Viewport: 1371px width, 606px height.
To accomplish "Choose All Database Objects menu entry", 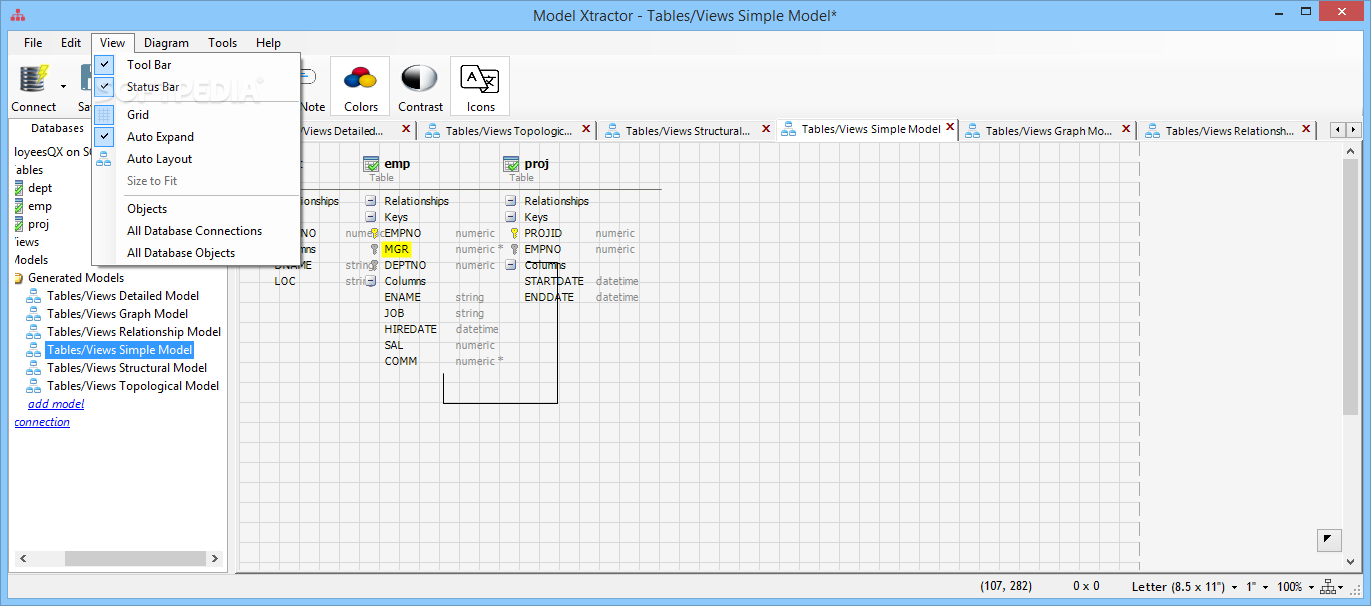I will (196, 253).
